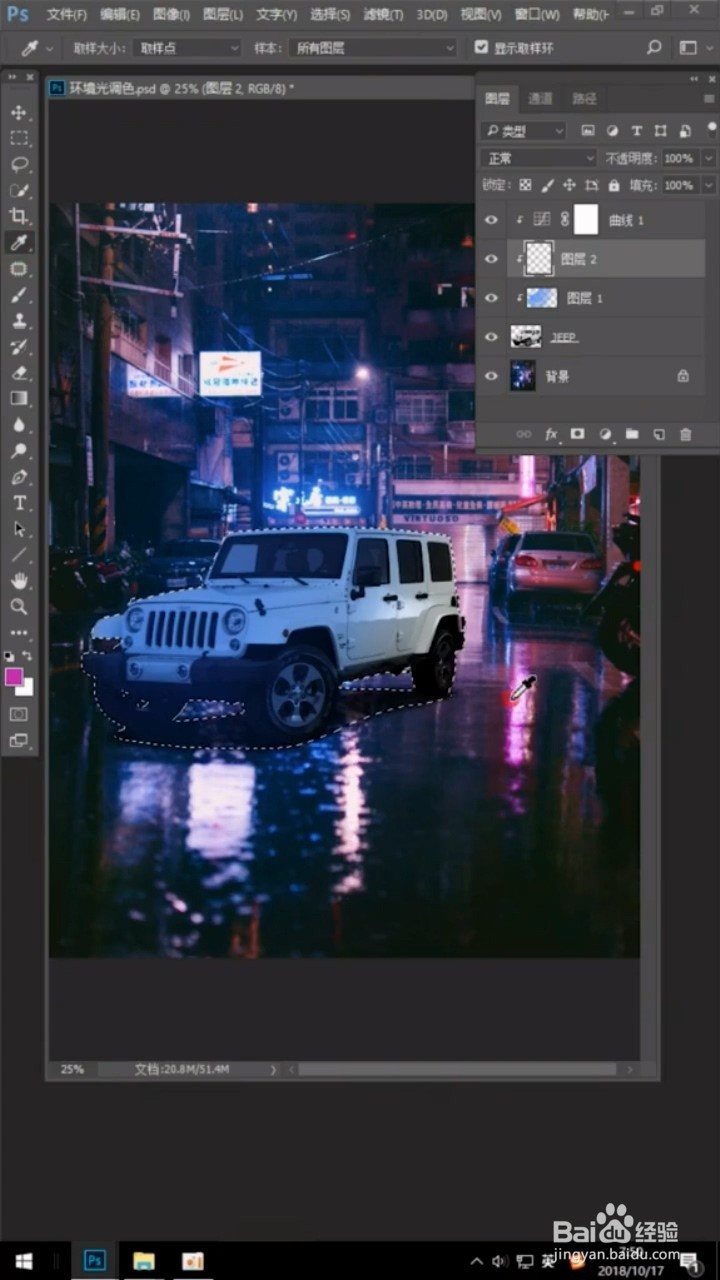Open opacity 不透明度 slider arrow
Viewport: 720px width, 1280px height.
click(708, 158)
